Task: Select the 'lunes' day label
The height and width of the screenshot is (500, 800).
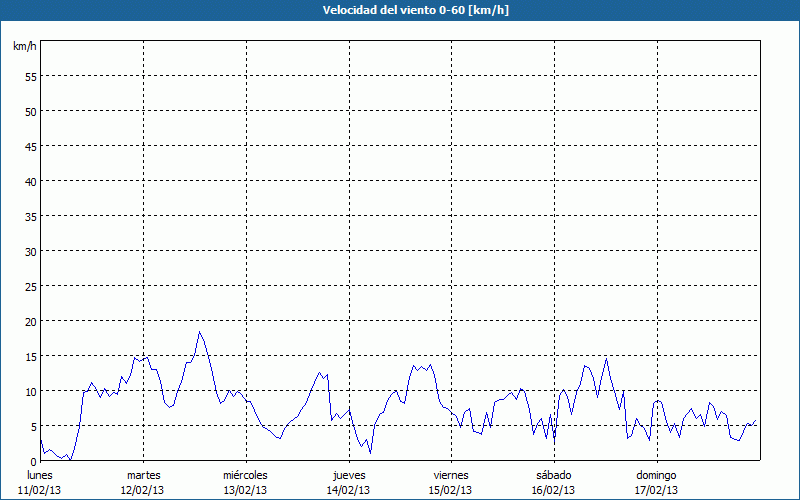Action: coord(40,474)
